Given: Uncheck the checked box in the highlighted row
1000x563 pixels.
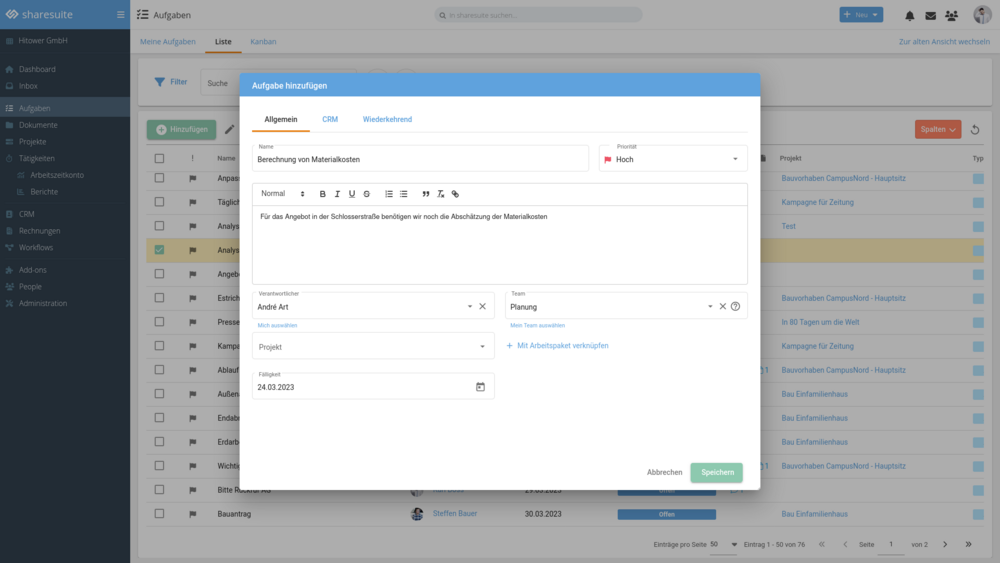Looking at the screenshot, I should 159,250.
